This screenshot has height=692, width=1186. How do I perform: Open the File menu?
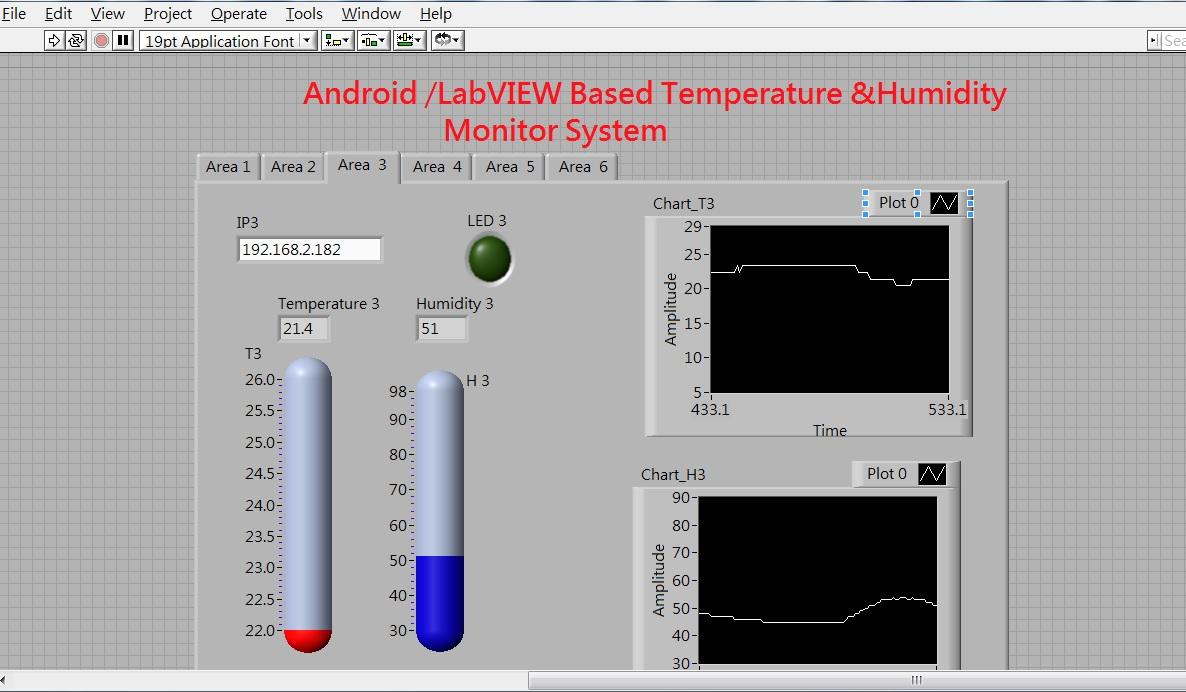click(14, 14)
